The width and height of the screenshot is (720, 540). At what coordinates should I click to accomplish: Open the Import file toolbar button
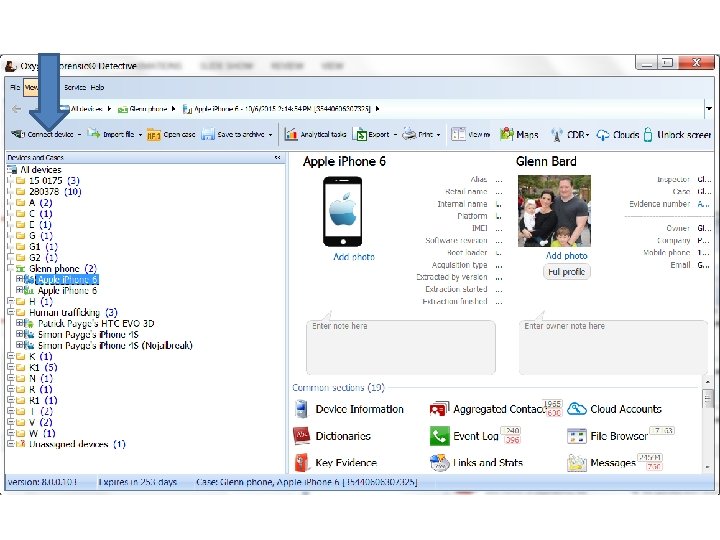(x=112, y=134)
